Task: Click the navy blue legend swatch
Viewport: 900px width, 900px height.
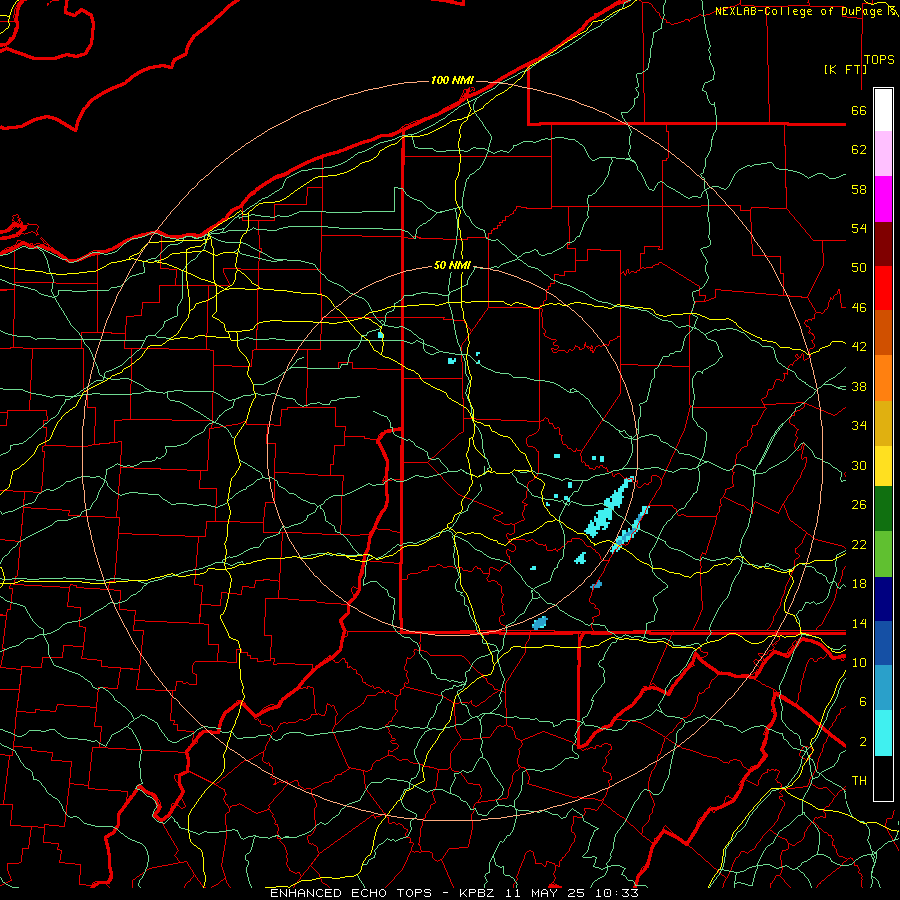Action: pos(883,599)
